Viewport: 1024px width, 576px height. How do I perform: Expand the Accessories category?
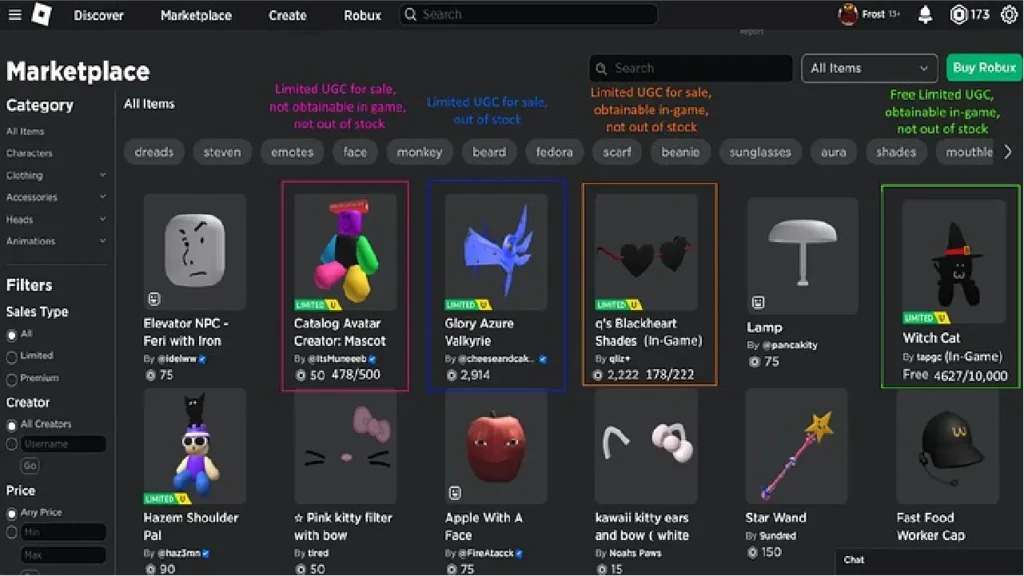coord(103,197)
